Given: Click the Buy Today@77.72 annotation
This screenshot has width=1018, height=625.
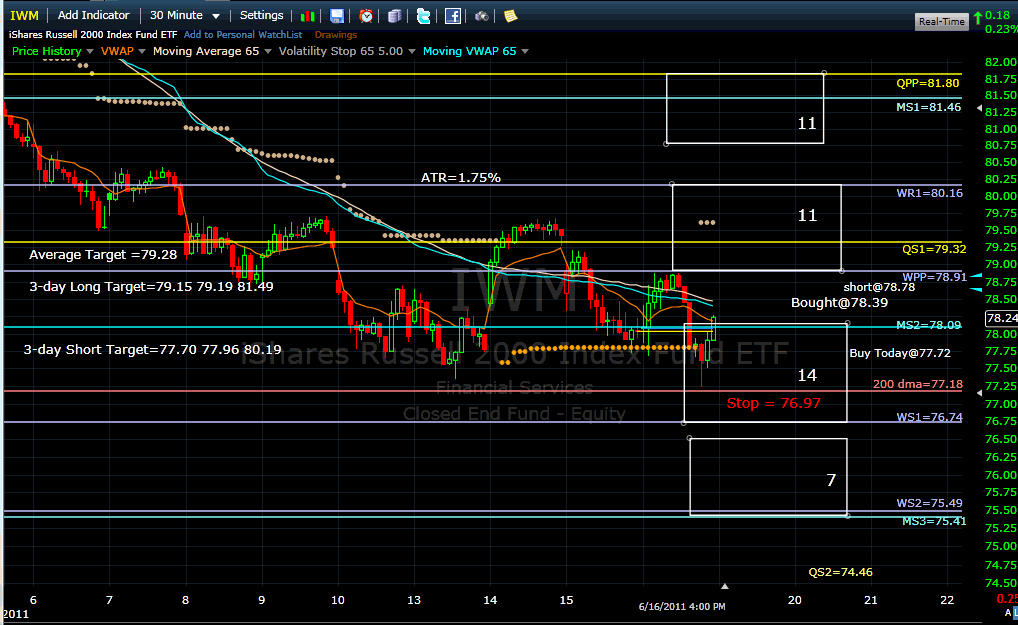Looking at the screenshot, I should point(900,353).
